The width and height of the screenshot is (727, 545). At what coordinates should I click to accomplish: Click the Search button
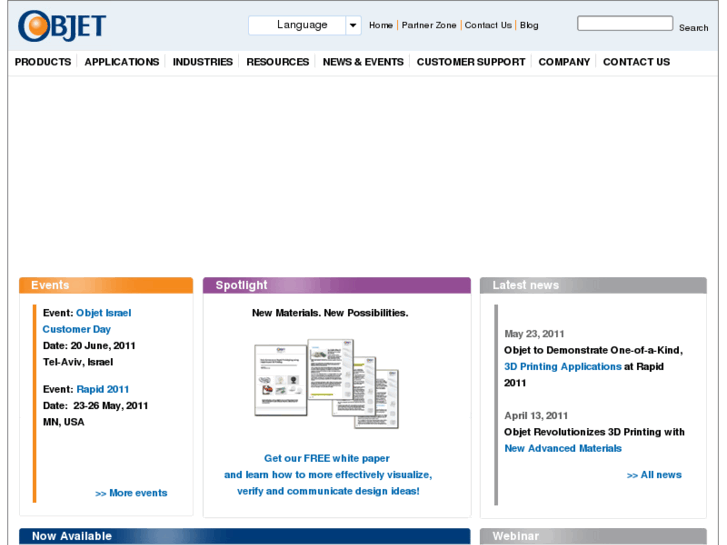pos(694,28)
